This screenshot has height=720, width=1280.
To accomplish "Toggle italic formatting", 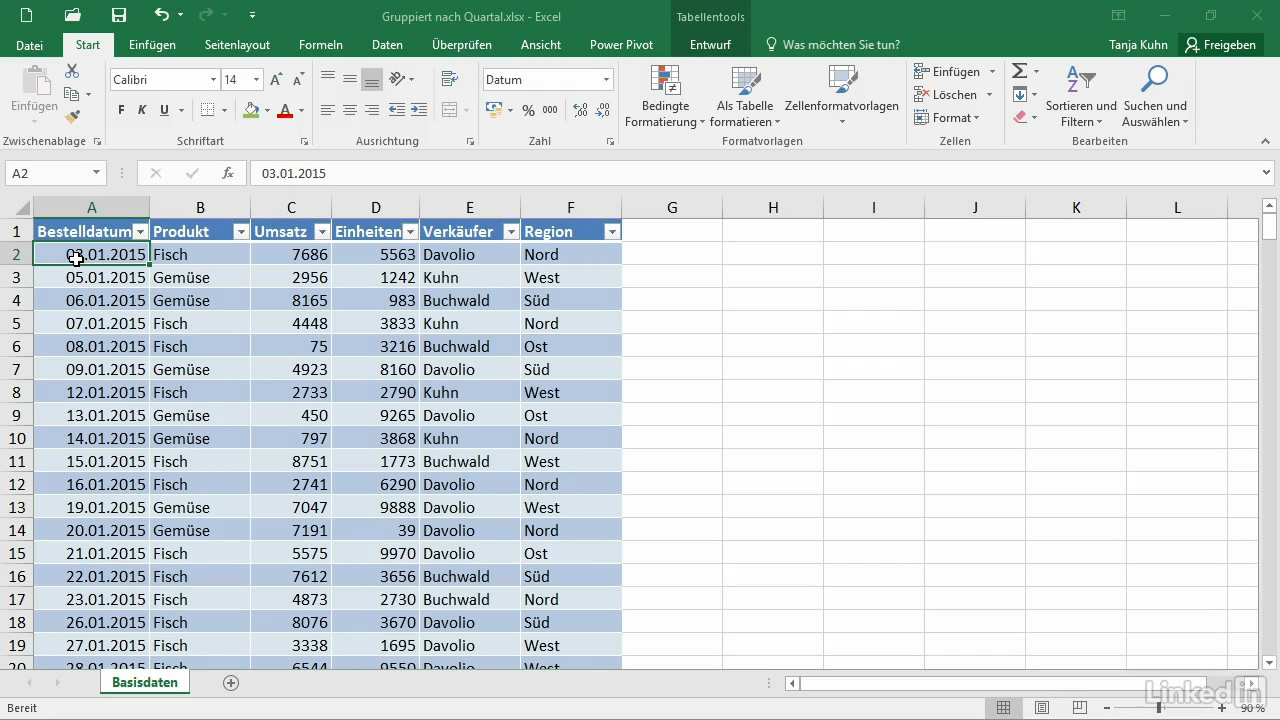I will tap(142, 110).
